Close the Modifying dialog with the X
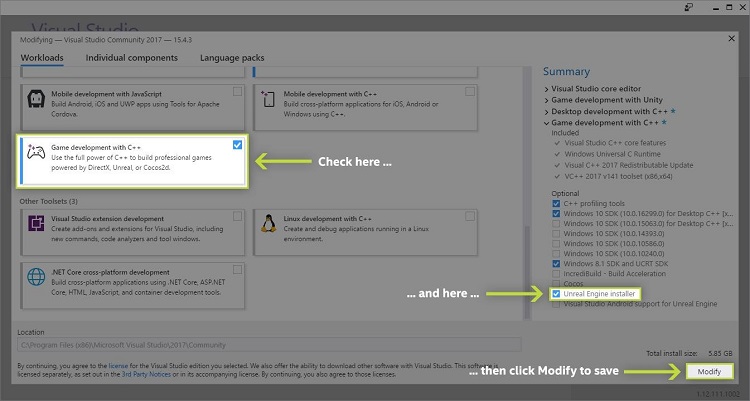The width and height of the screenshot is (750, 401). point(731,38)
